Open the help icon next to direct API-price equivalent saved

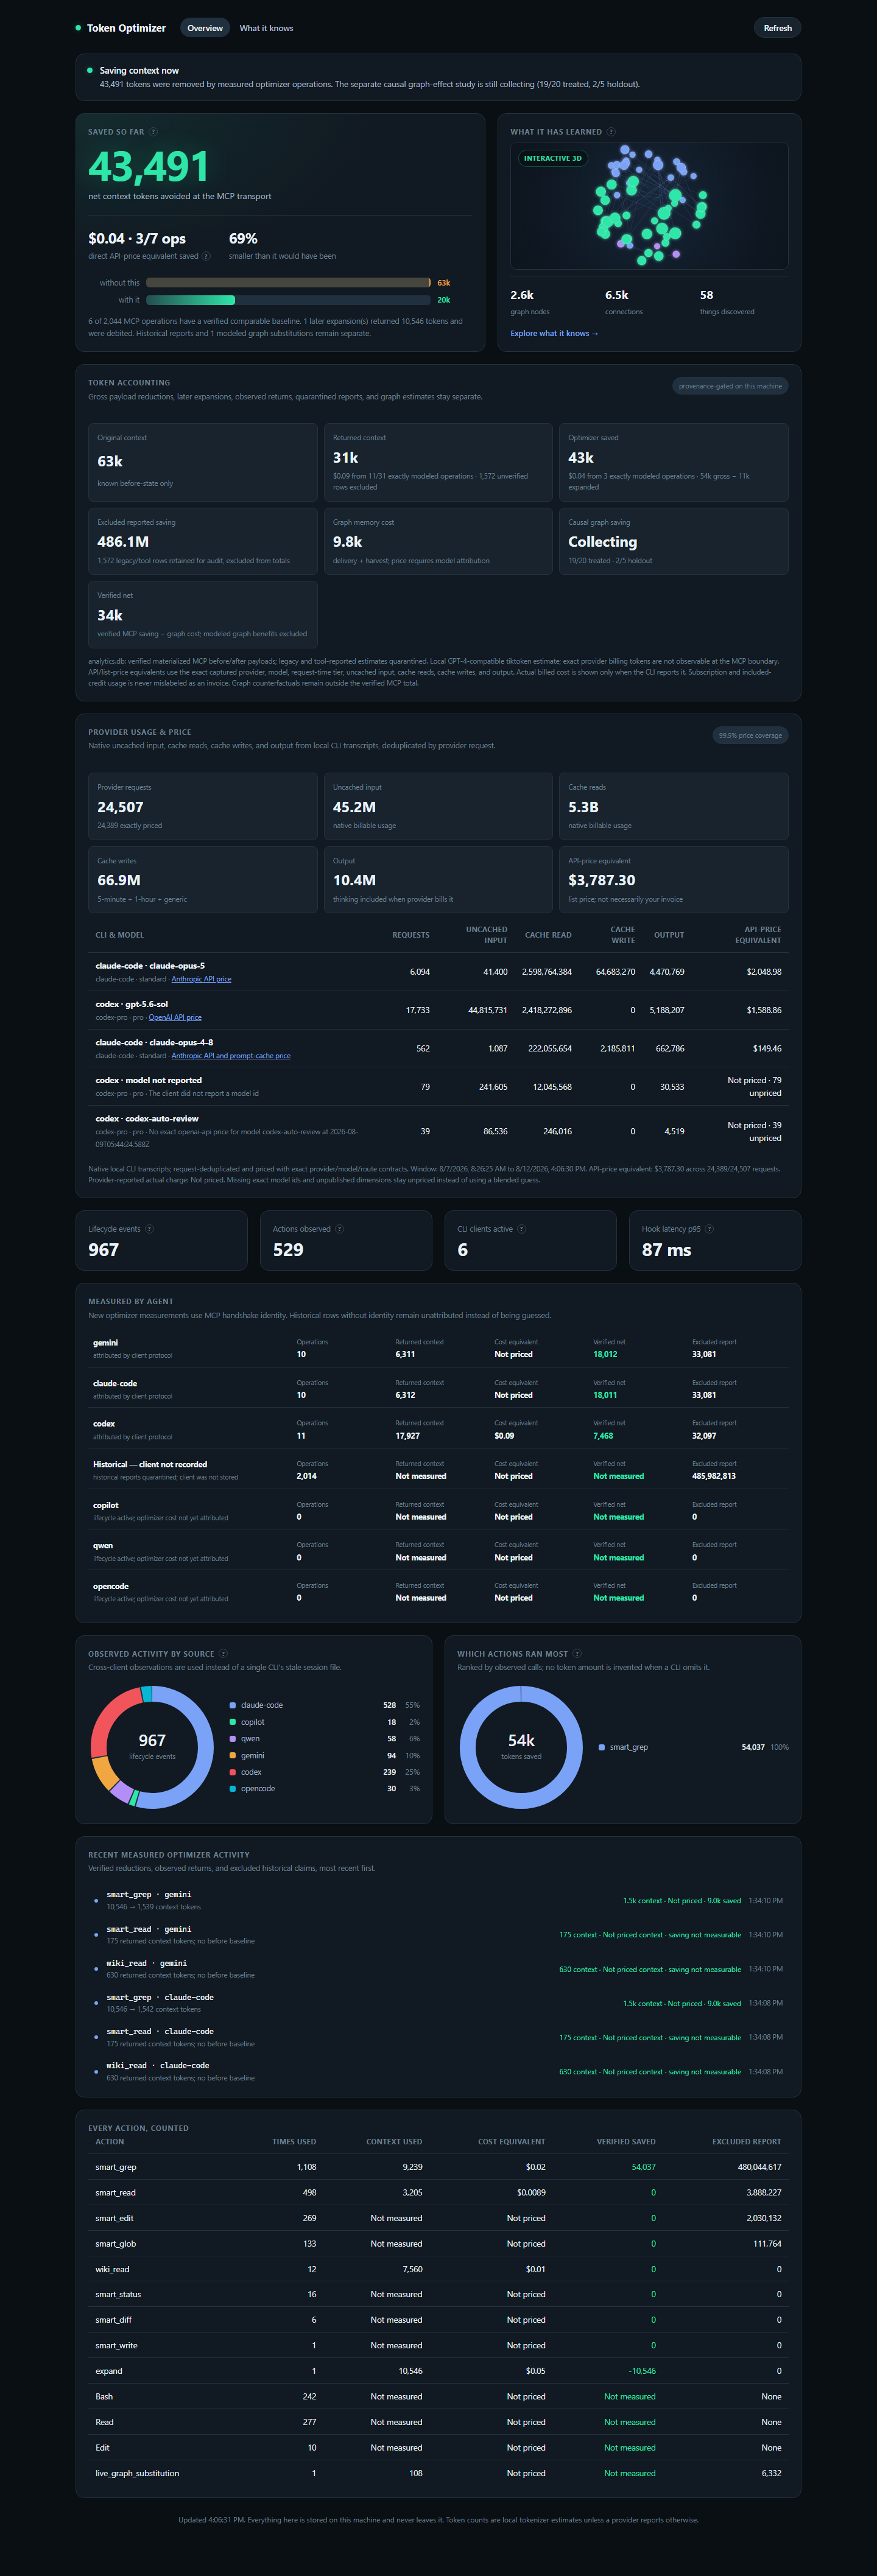206,256
